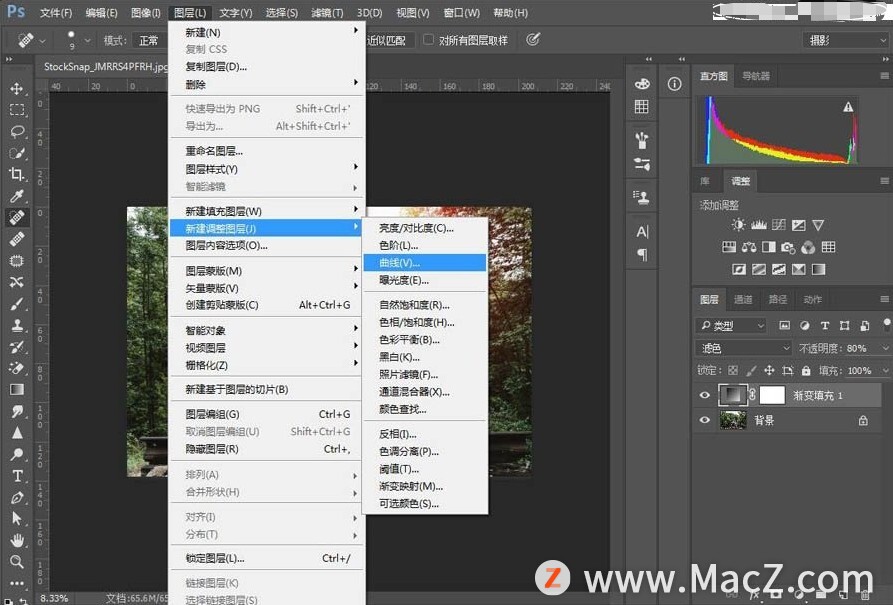Add Brightness/Contrast adjustment from sun icon
Screen dimensions: 893x605
738,225
